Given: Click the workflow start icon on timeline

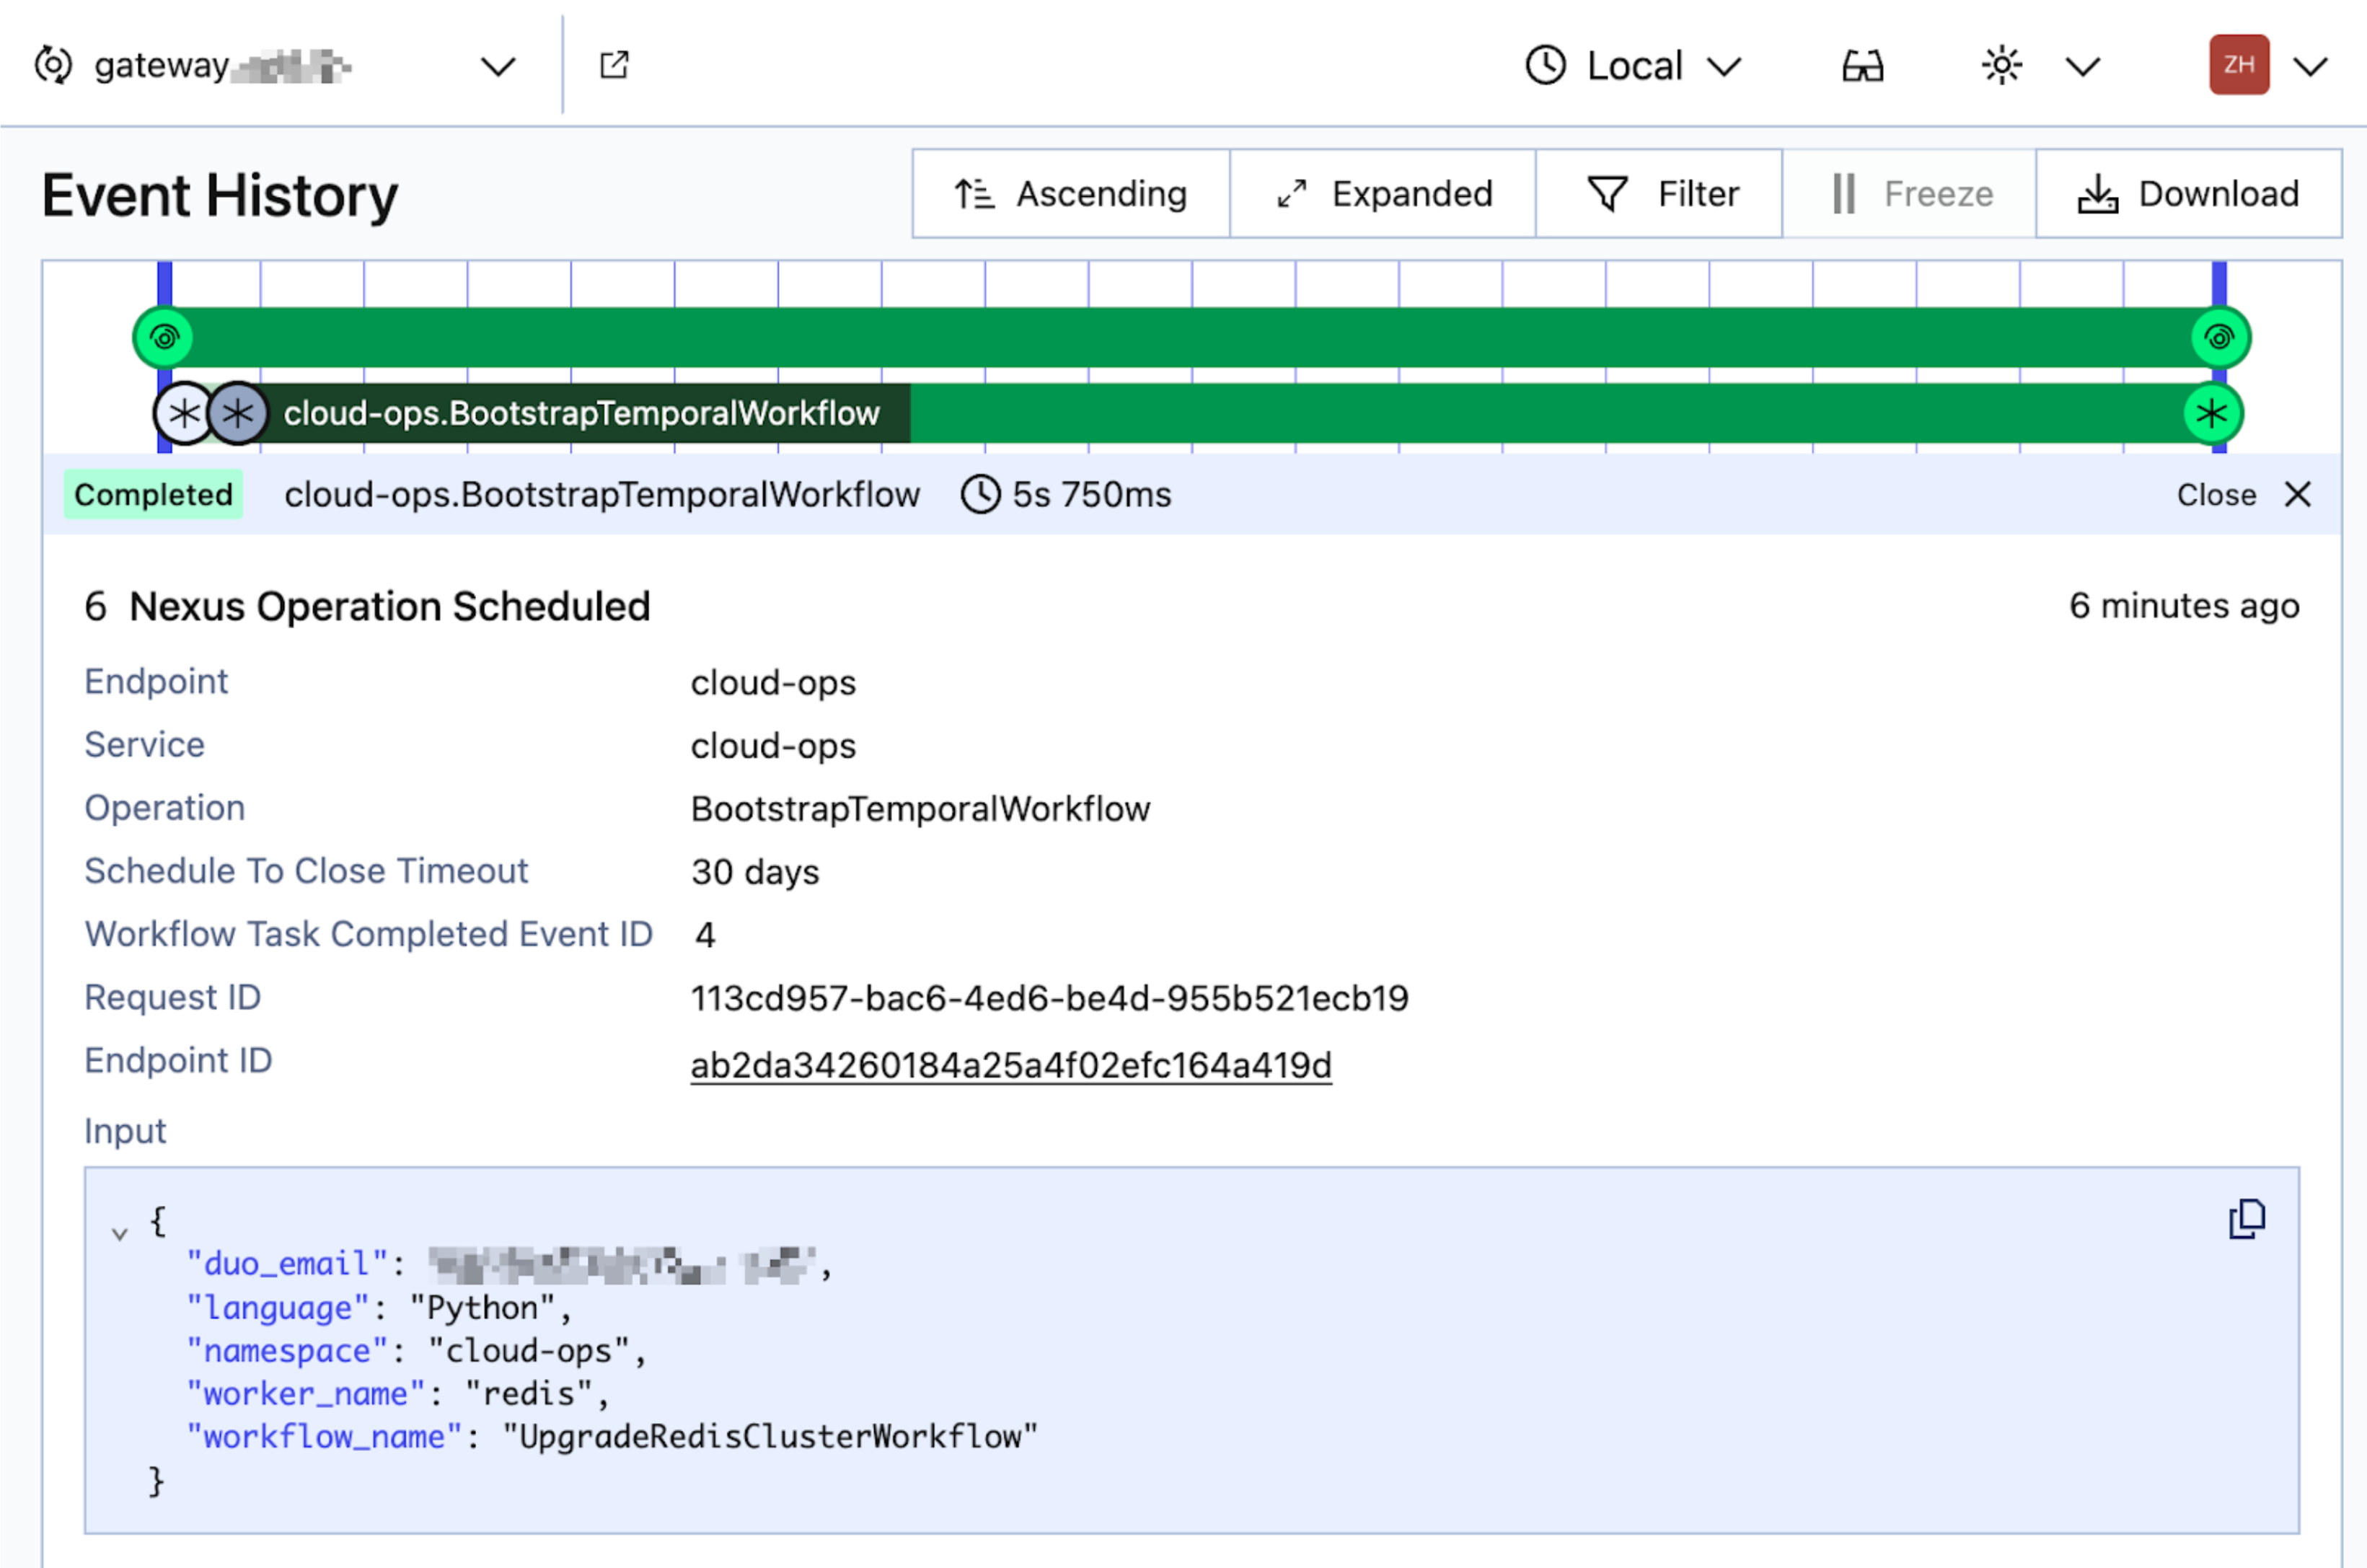Looking at the screenshot, I should 165,337.
